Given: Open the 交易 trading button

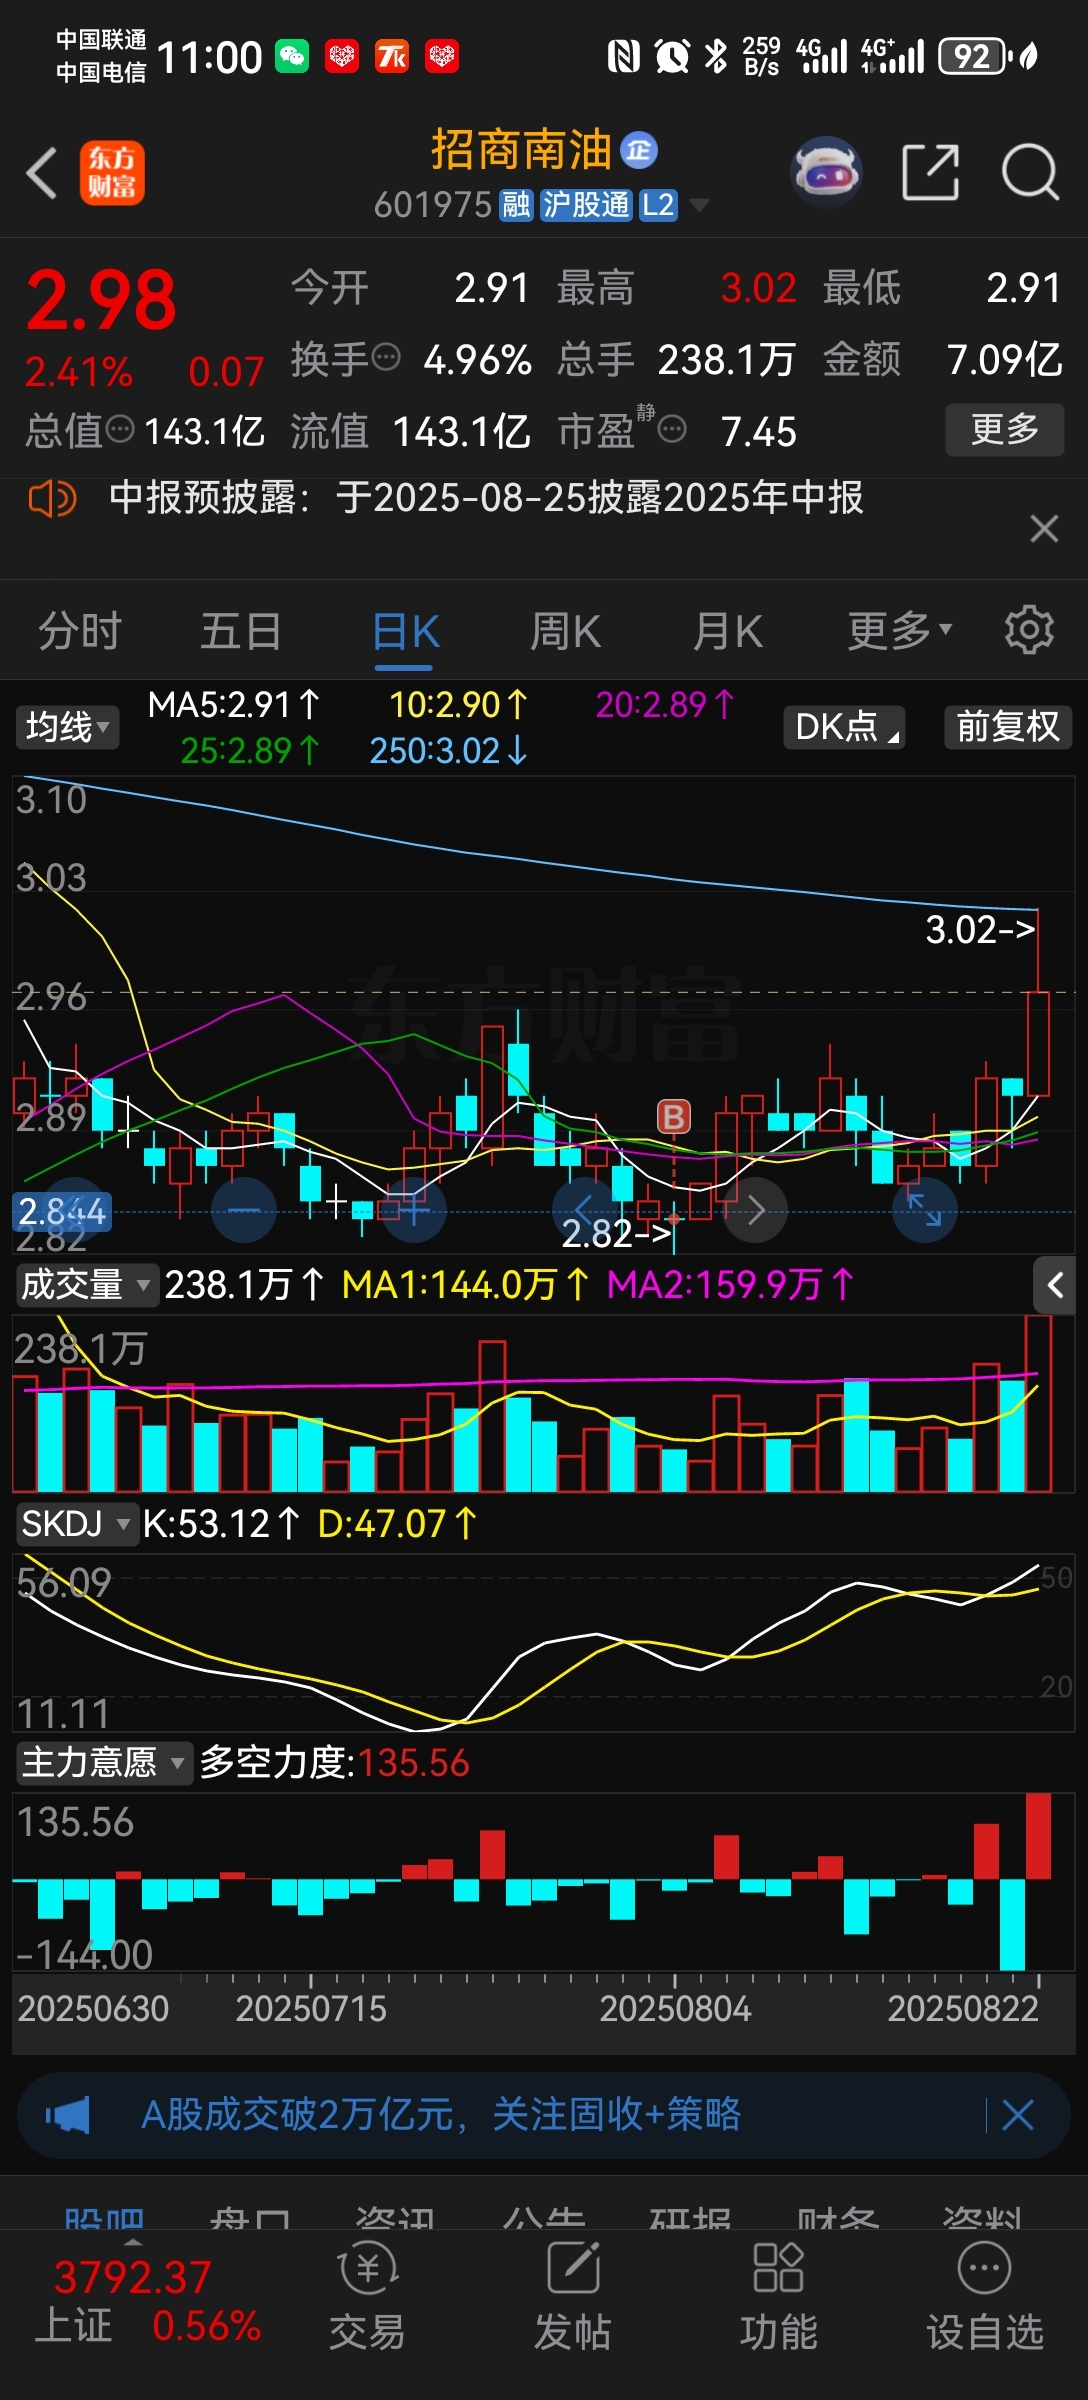Looking at the screenshot, I should (368, 2297).
